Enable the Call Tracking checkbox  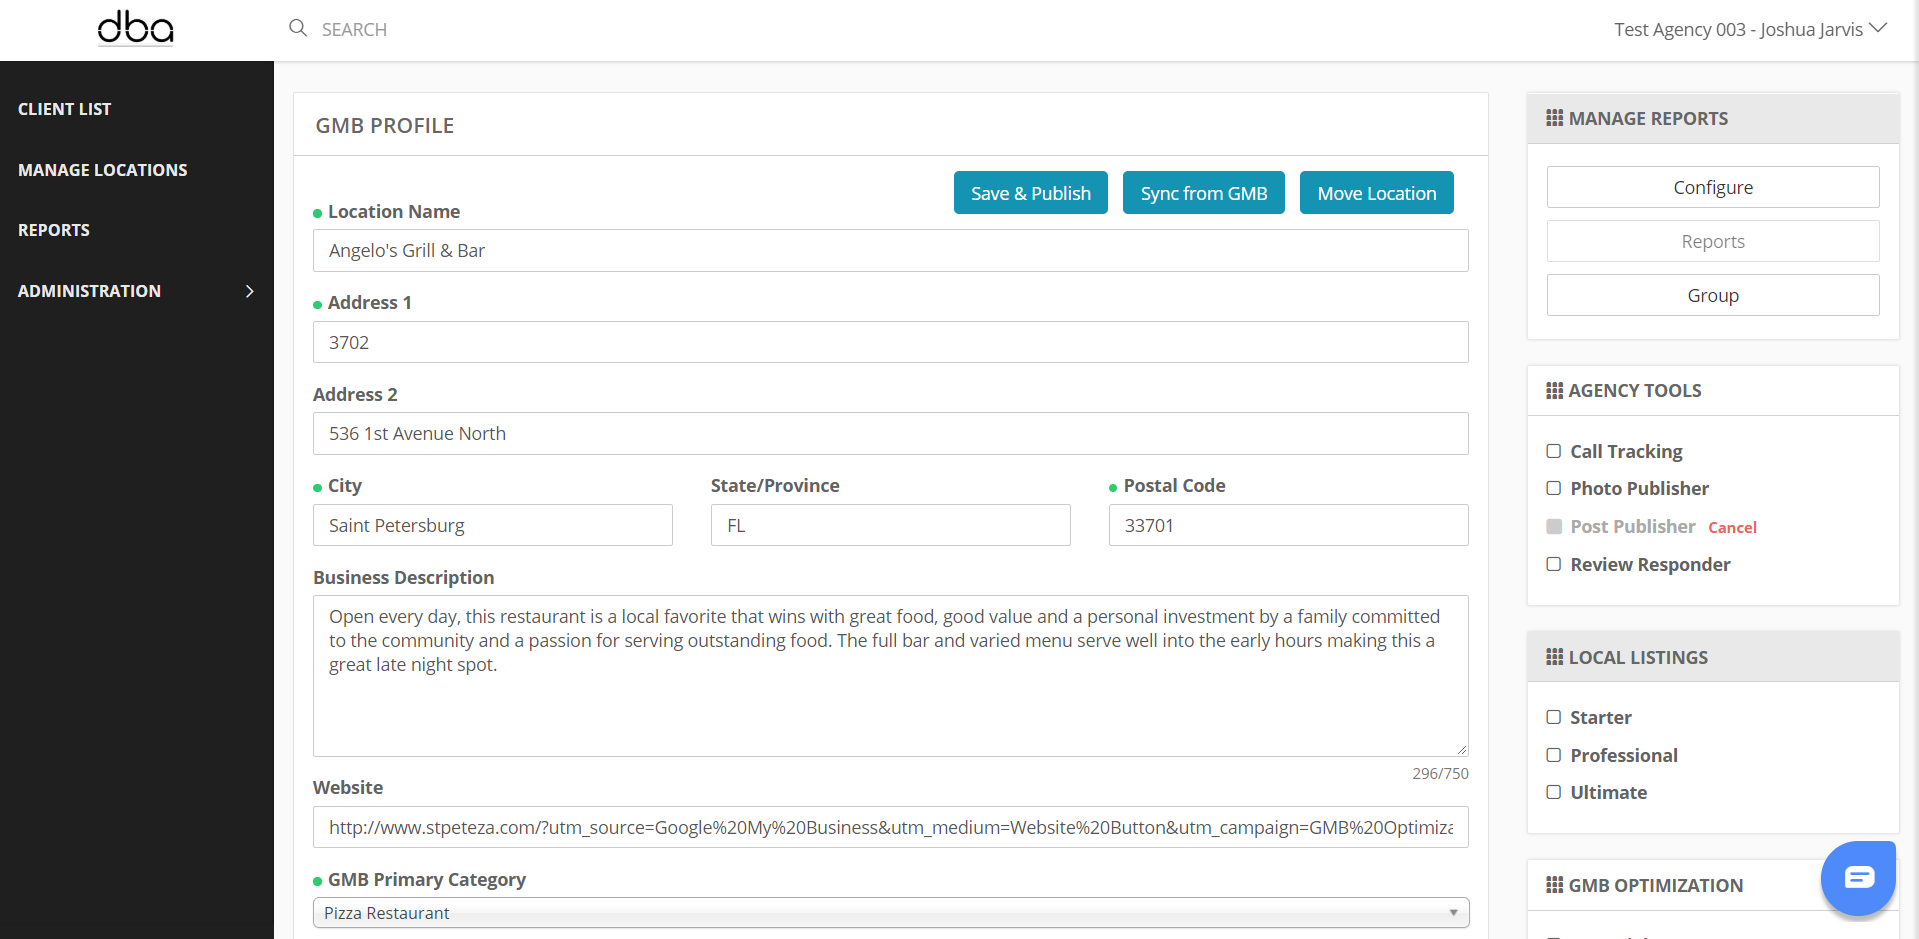(x=1554, y=451)
